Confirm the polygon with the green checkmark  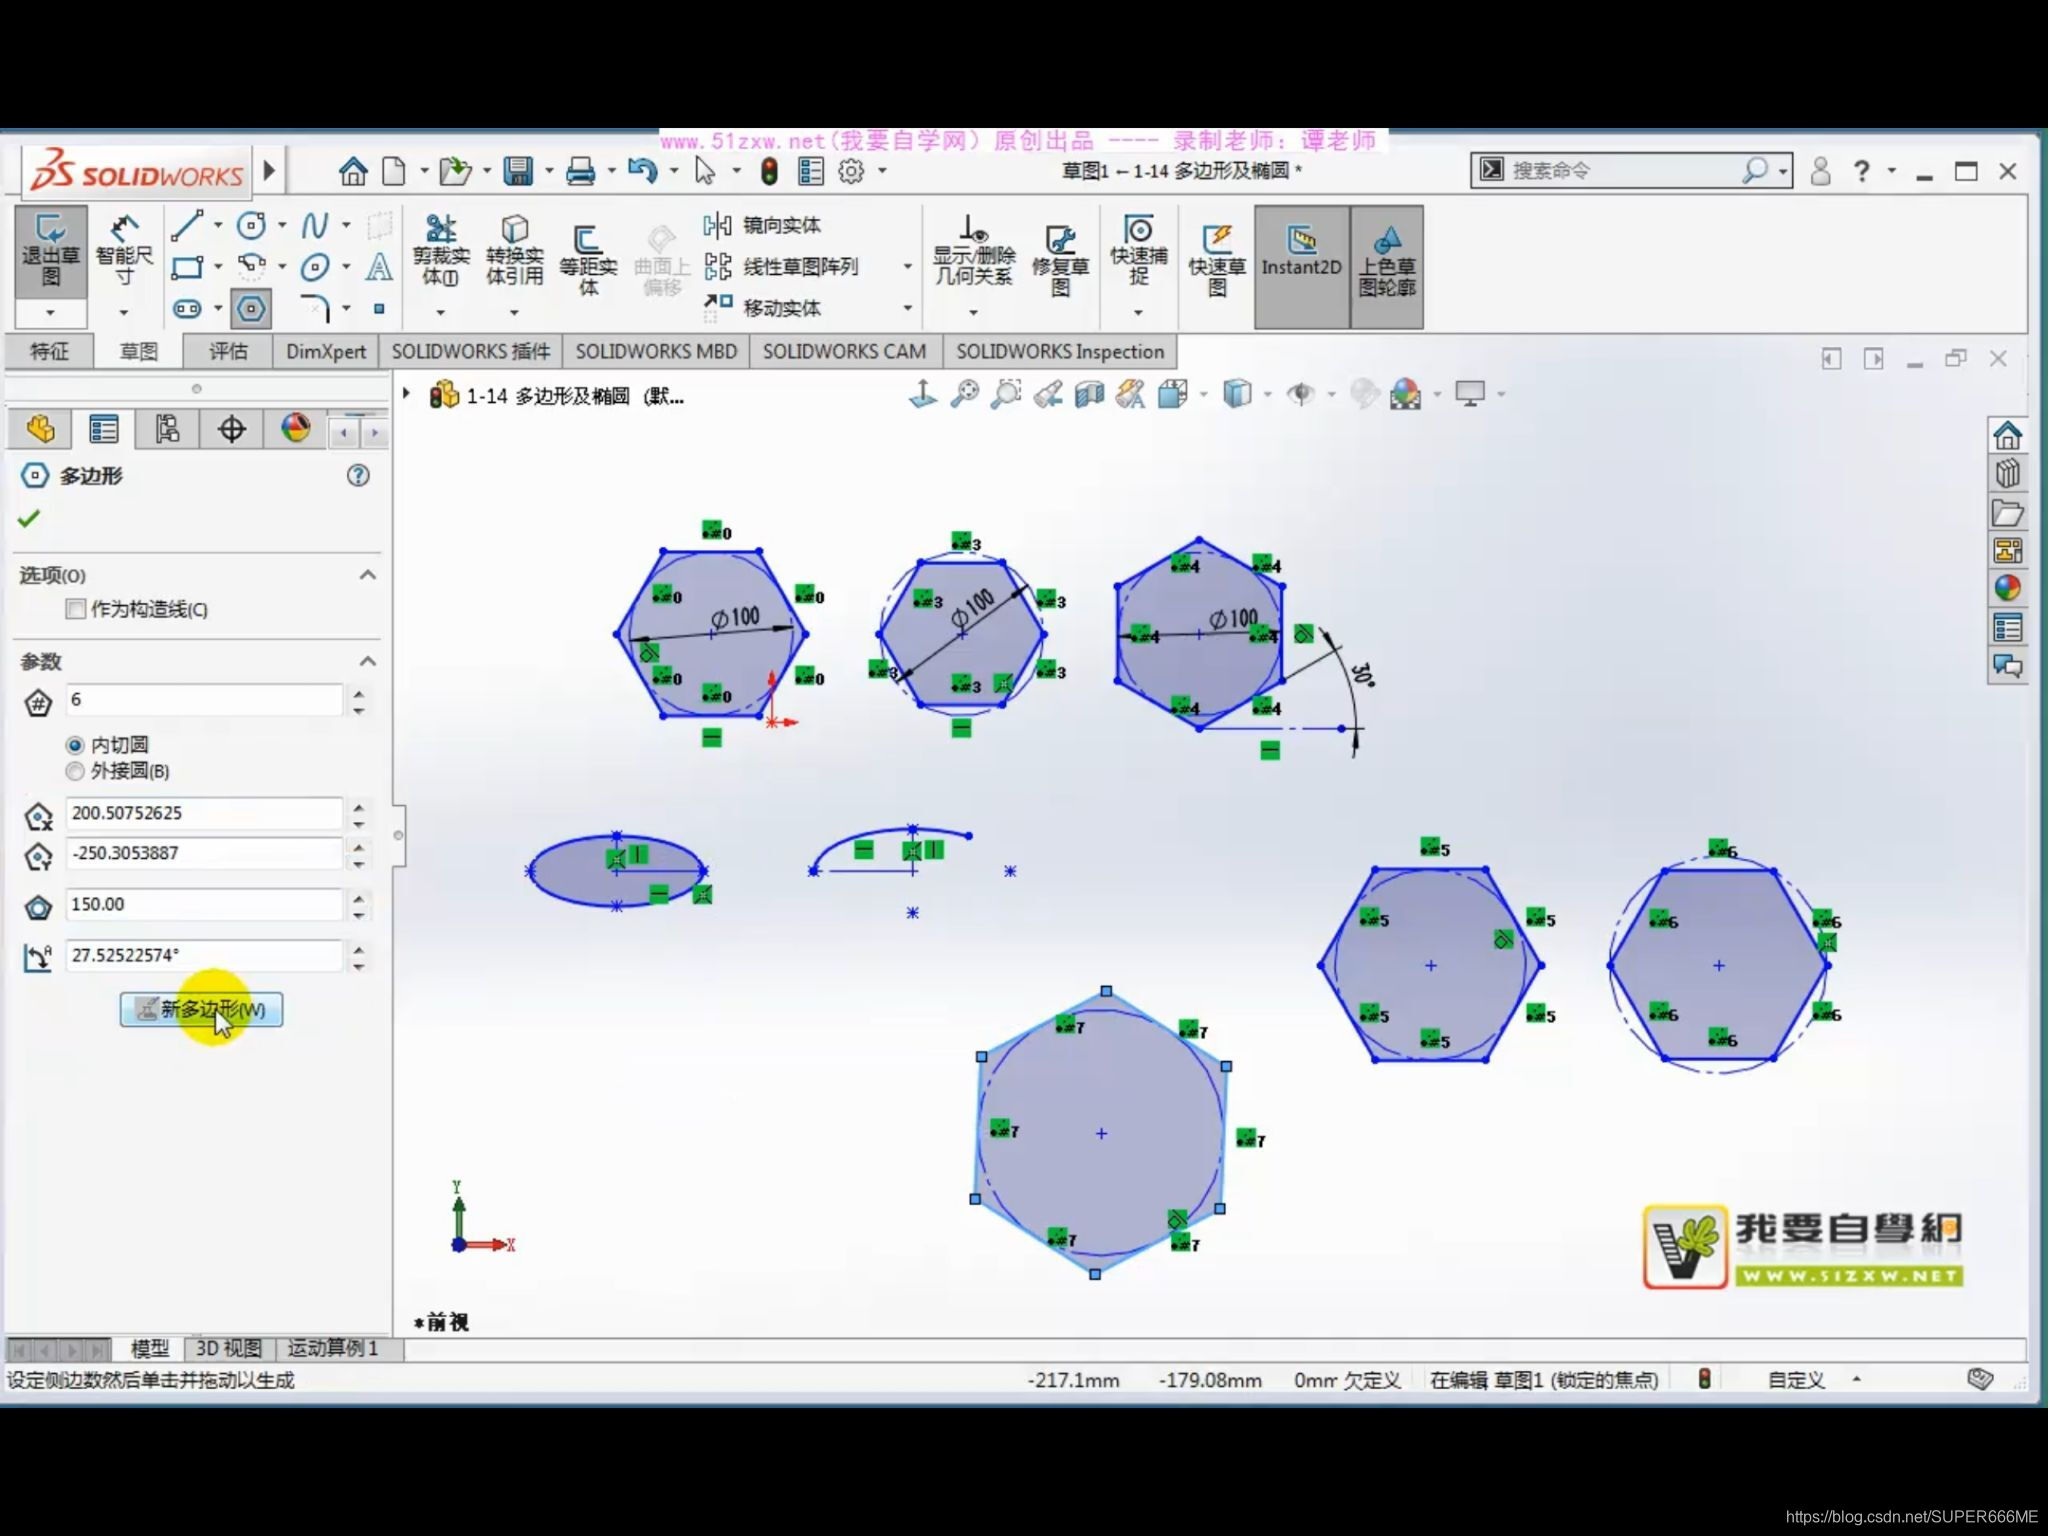point(29,518)
